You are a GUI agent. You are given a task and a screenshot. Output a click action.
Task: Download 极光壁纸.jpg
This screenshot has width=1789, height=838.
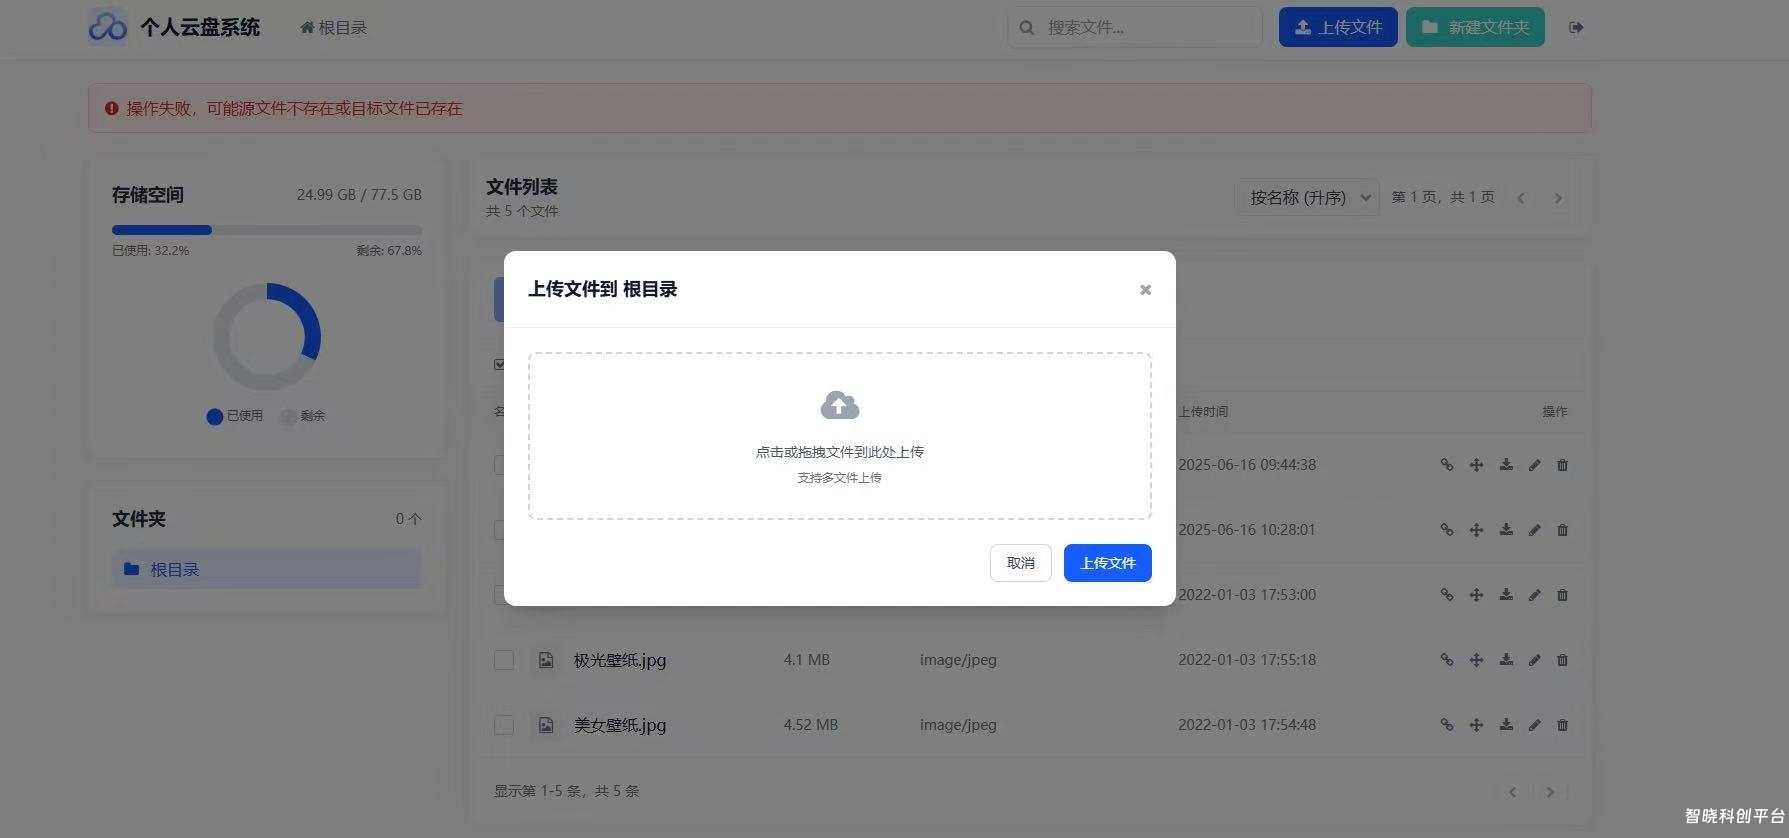click(x=1506, y=660)
